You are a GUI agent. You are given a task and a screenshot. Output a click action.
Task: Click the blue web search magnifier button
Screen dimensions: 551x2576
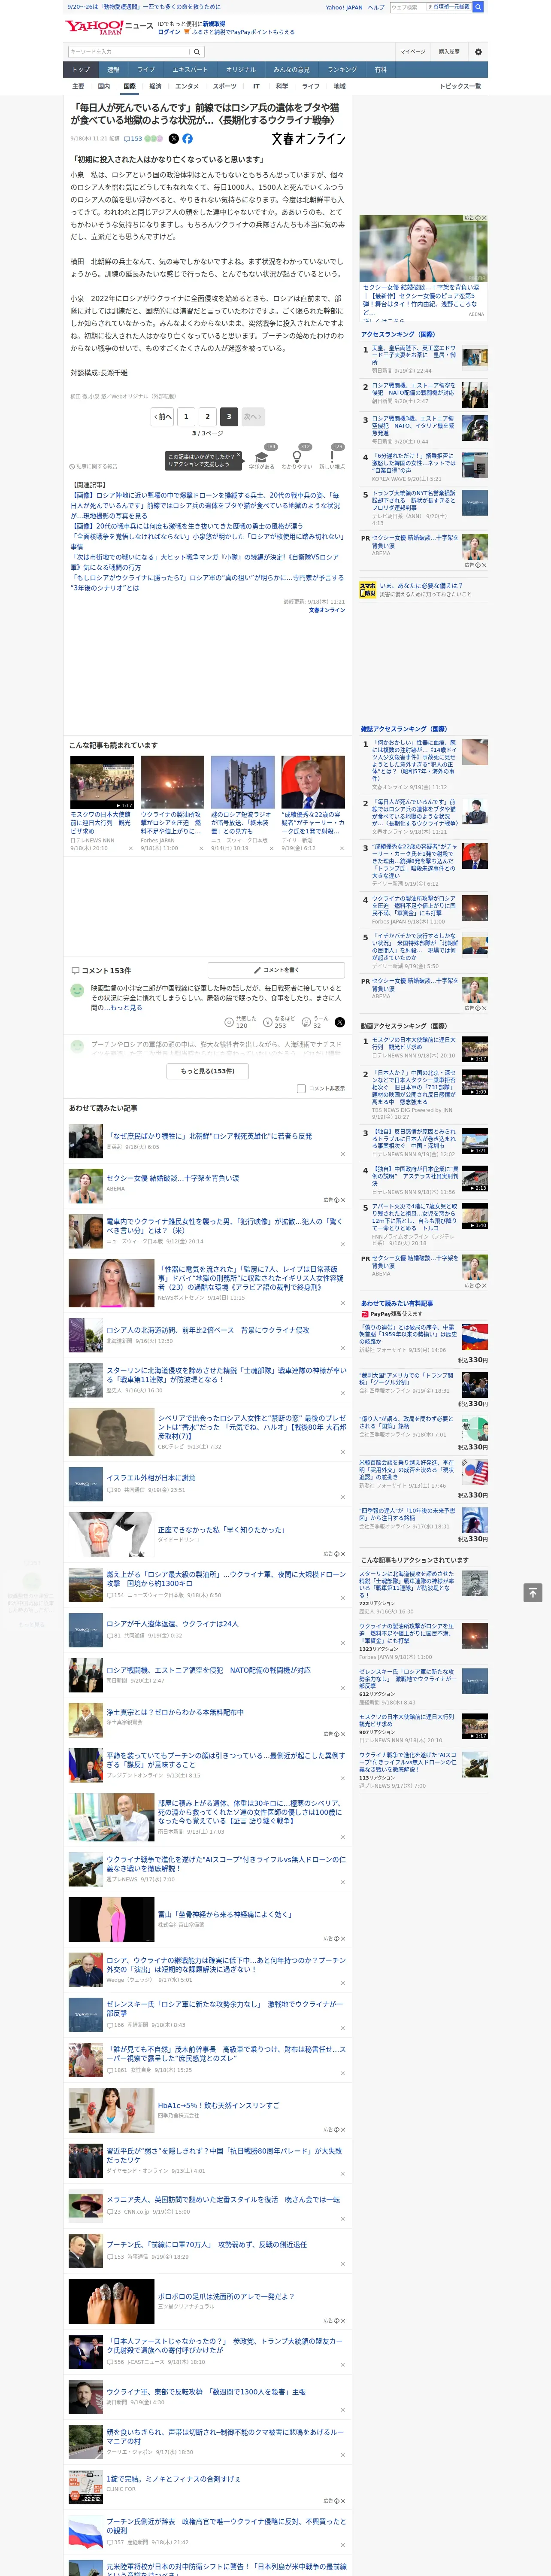[478, 7]
